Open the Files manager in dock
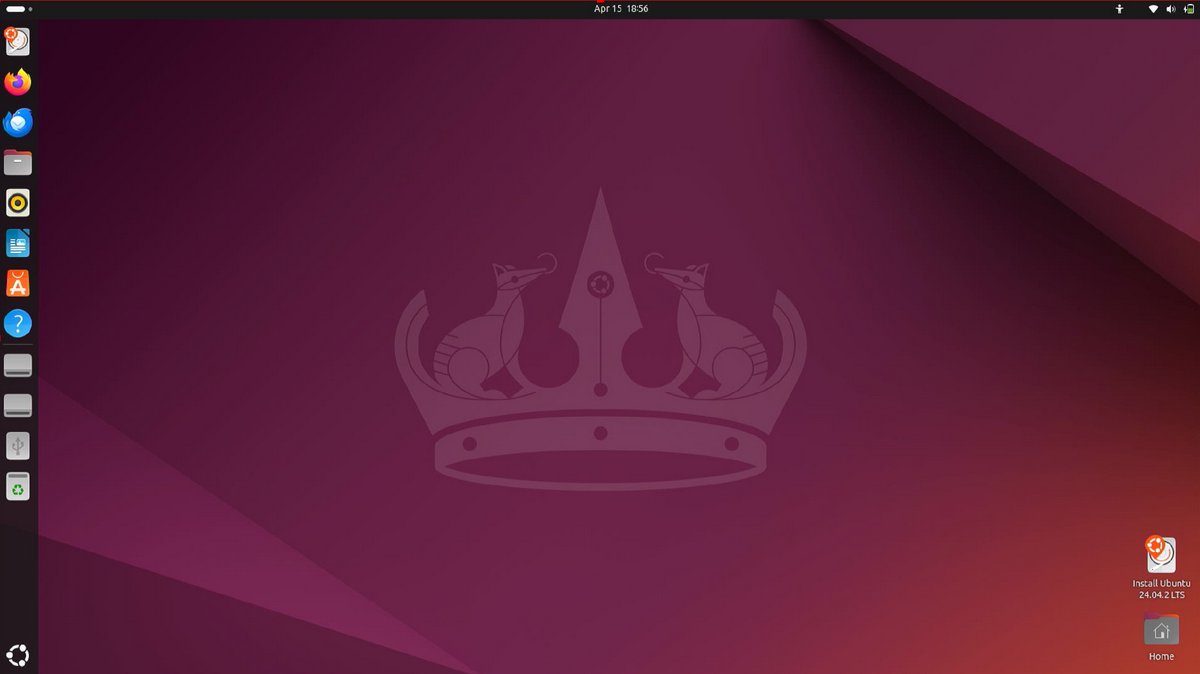 (x=18, y=163)
